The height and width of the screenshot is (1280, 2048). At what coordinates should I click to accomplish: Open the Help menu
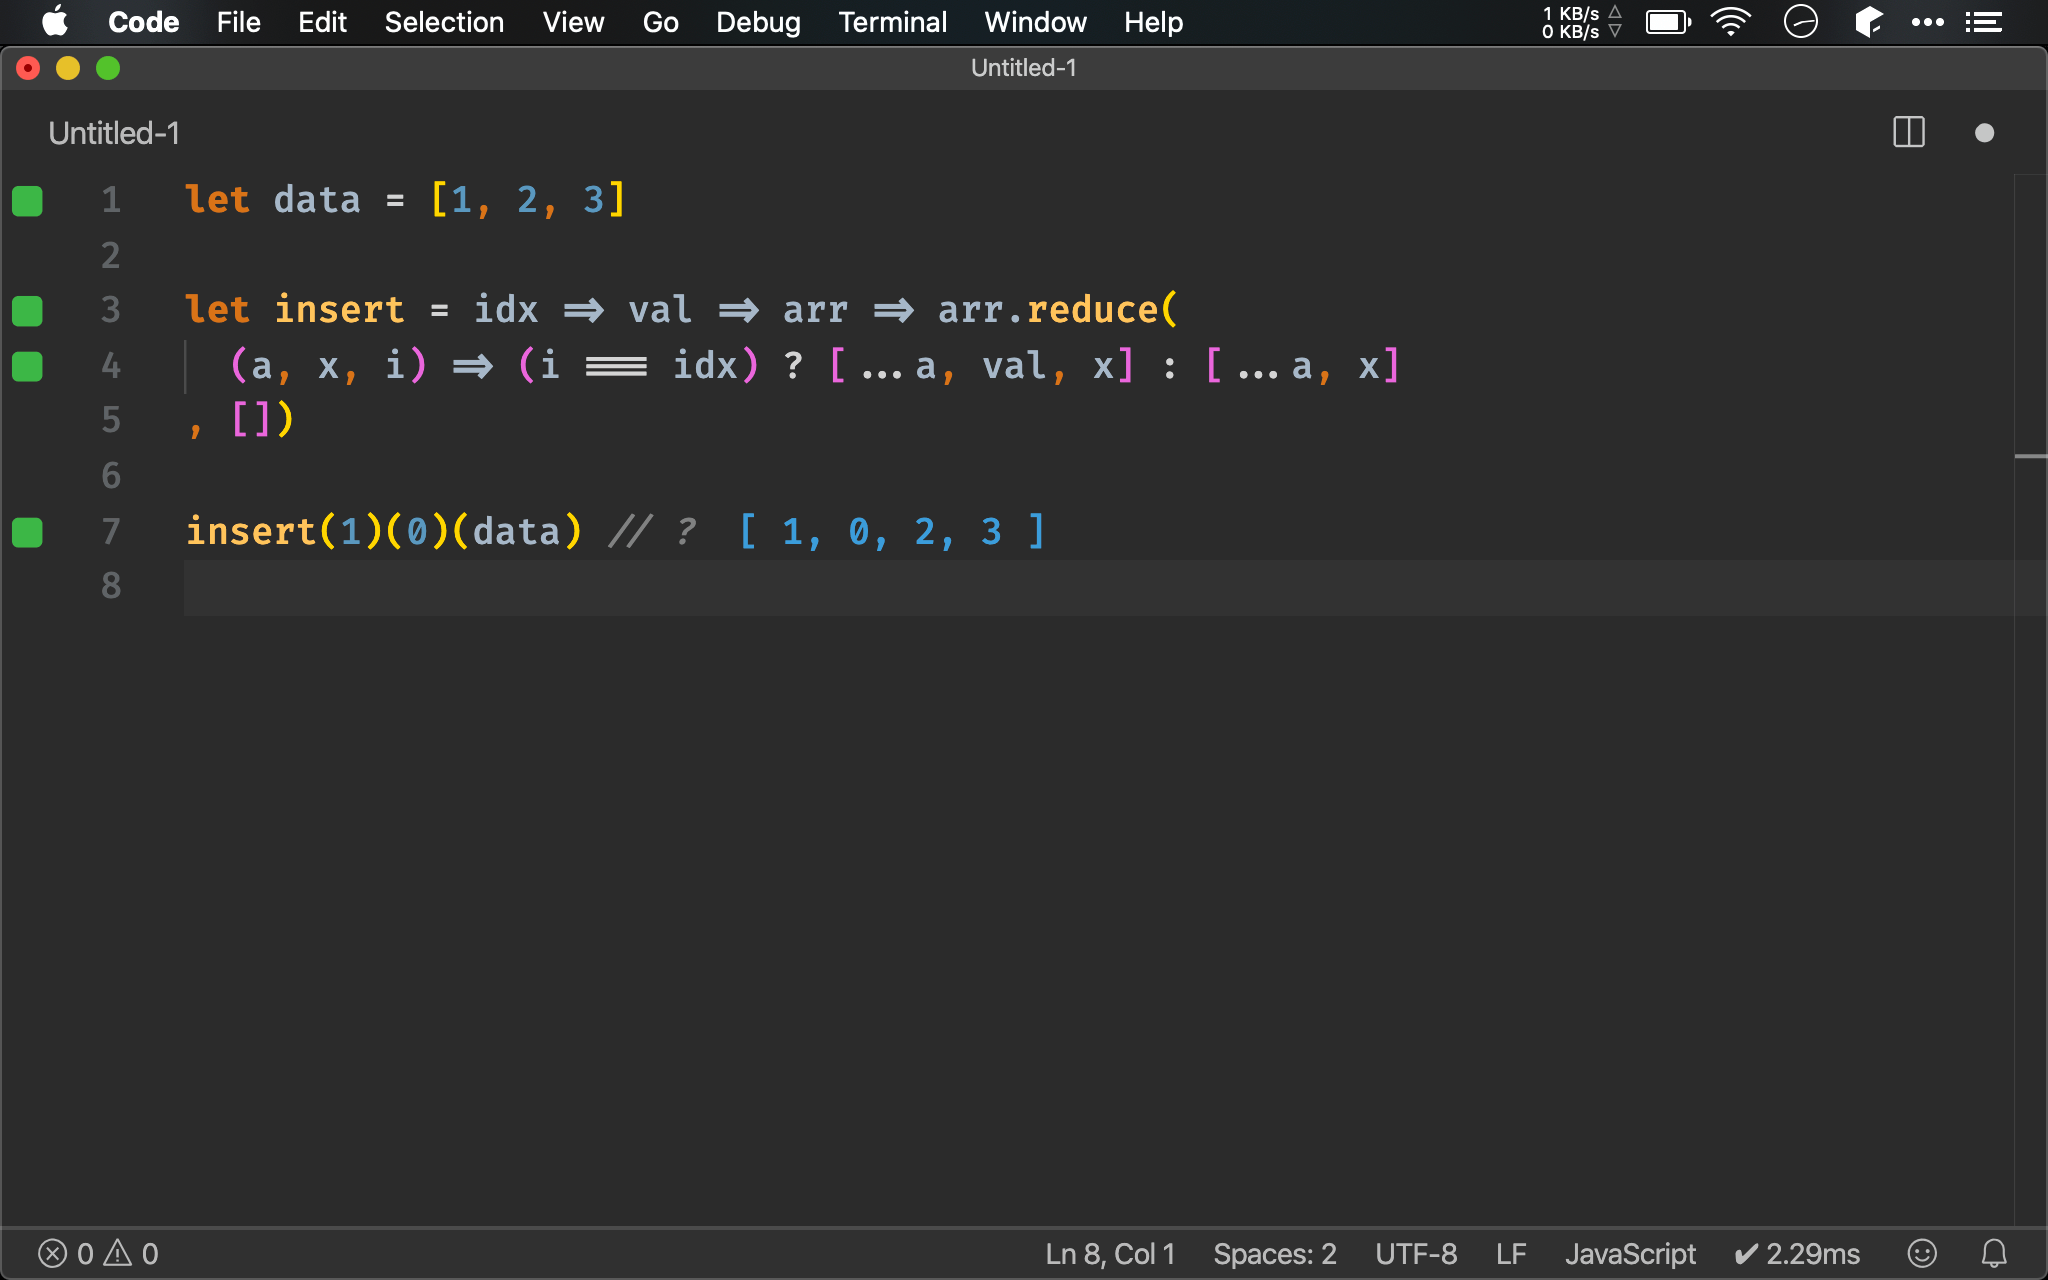(1153, 22)
